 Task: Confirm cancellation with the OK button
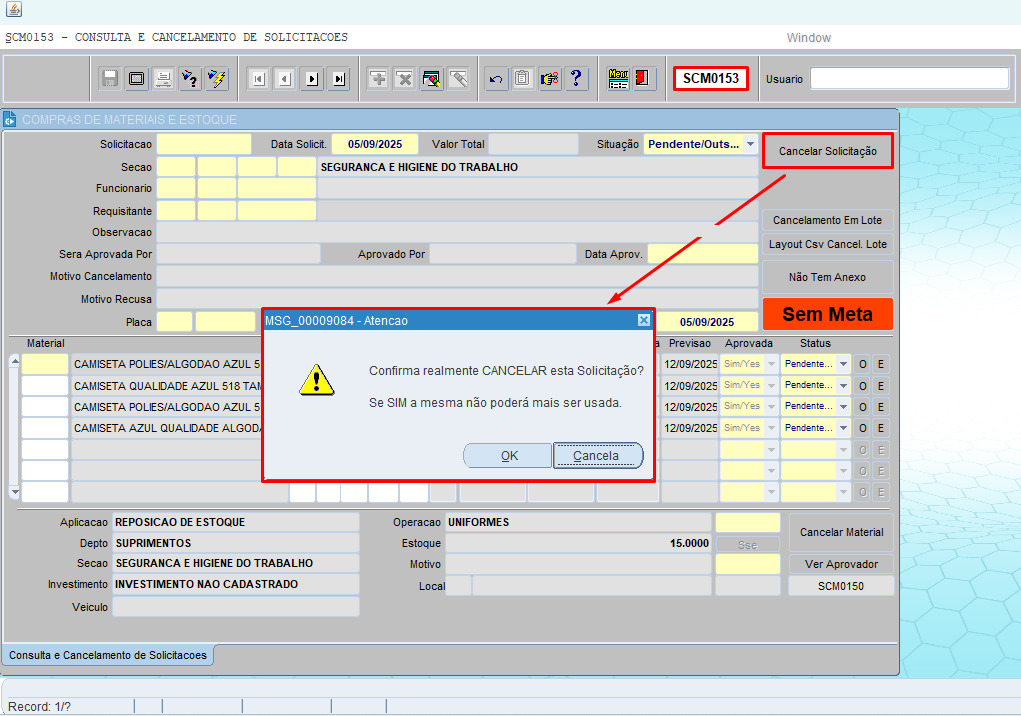(x=508, y=456)
